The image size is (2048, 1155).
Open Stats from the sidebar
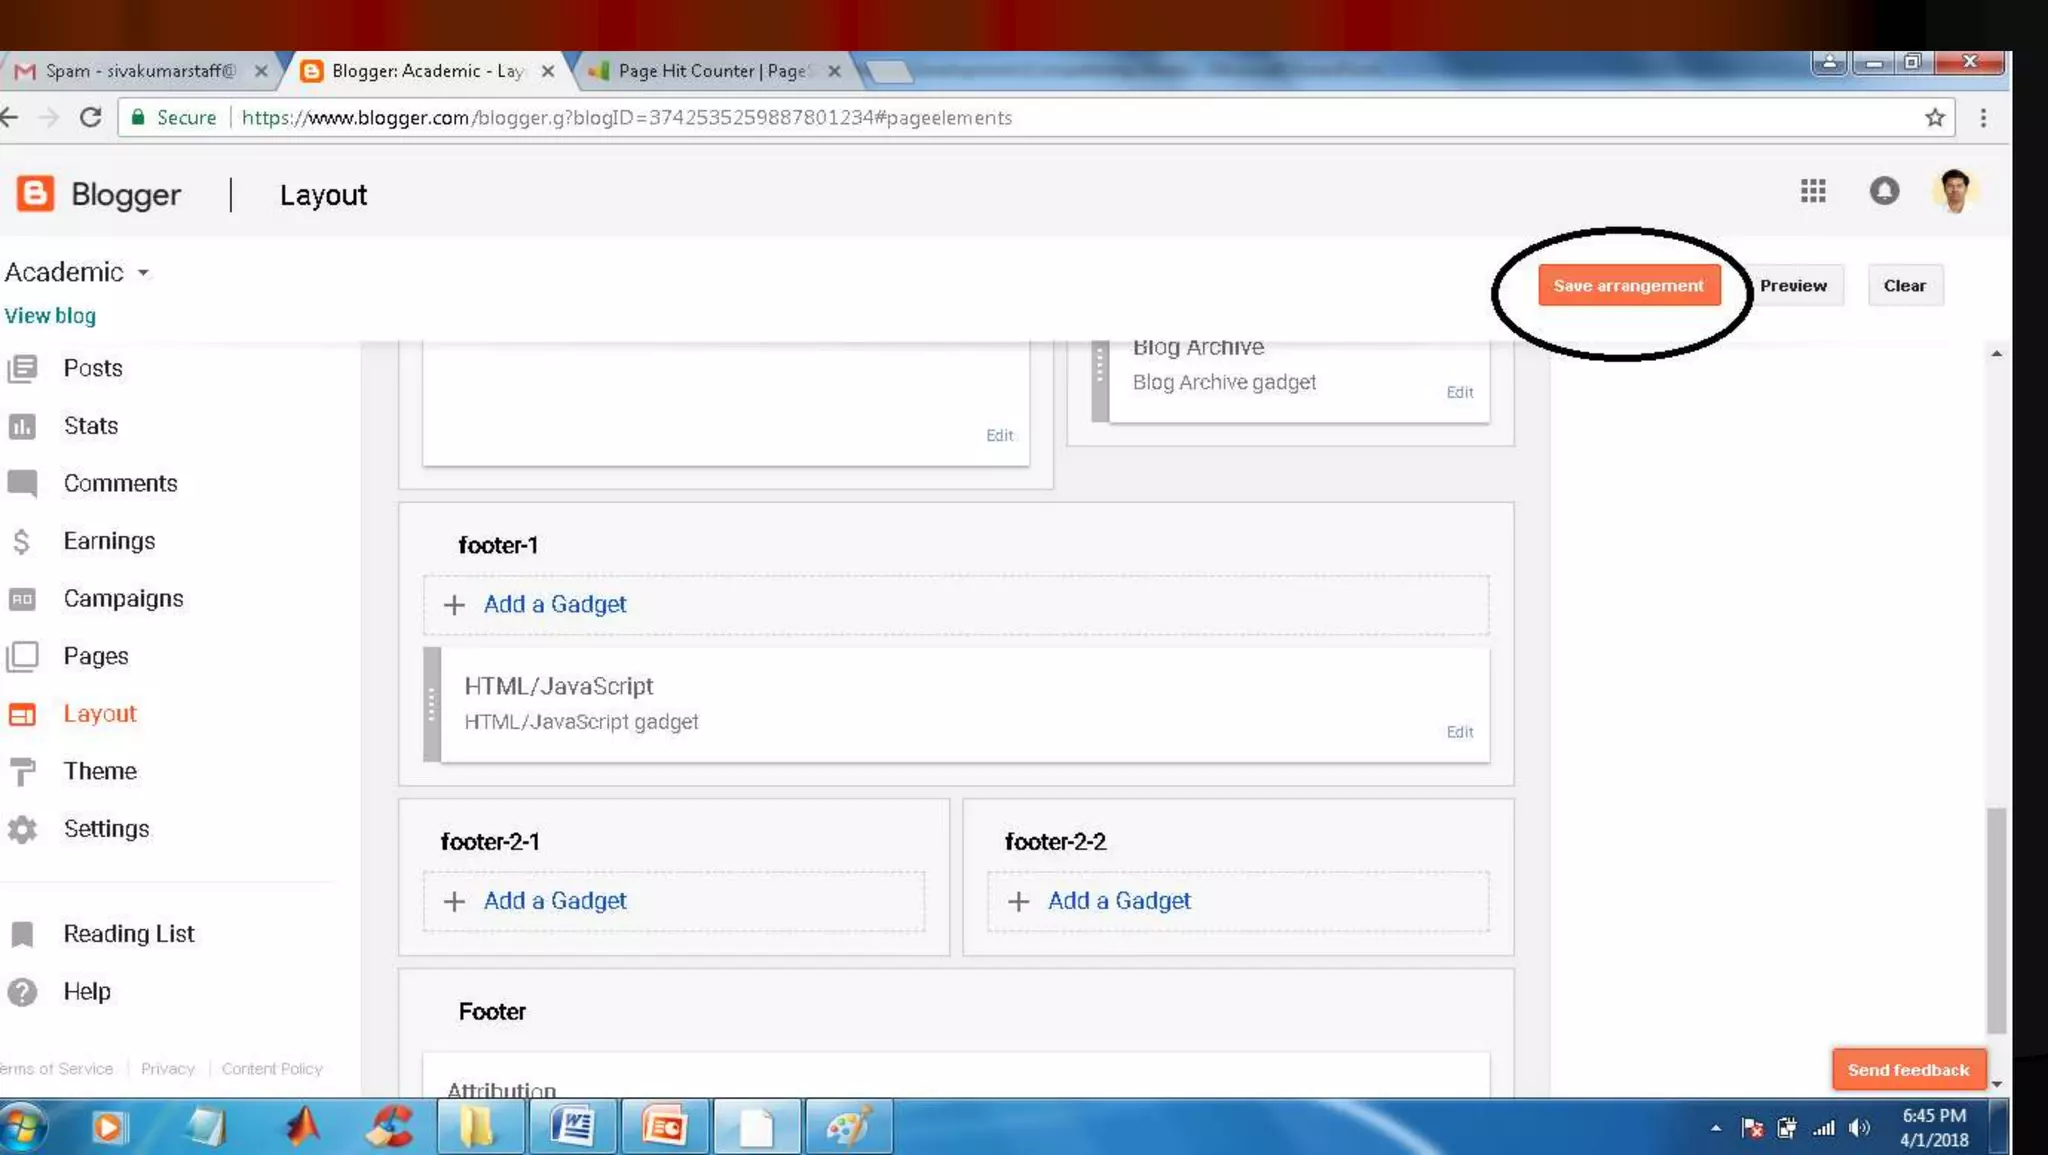click(x=90, y=426)
